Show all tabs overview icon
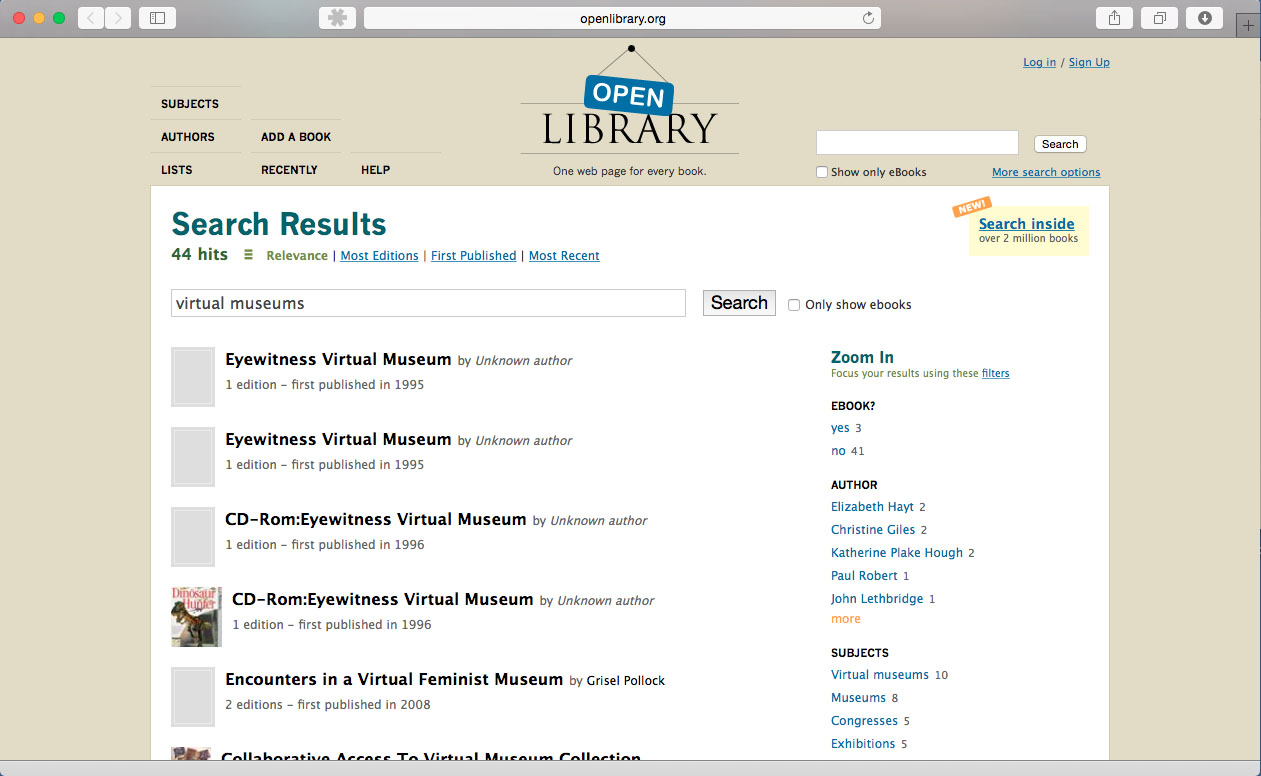This screenshot has height=776, width=1261. (x=1160, y=18)
